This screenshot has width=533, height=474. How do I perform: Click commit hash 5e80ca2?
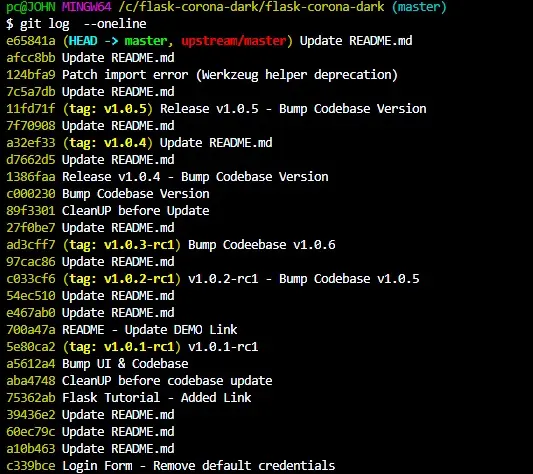coord(31,347)
